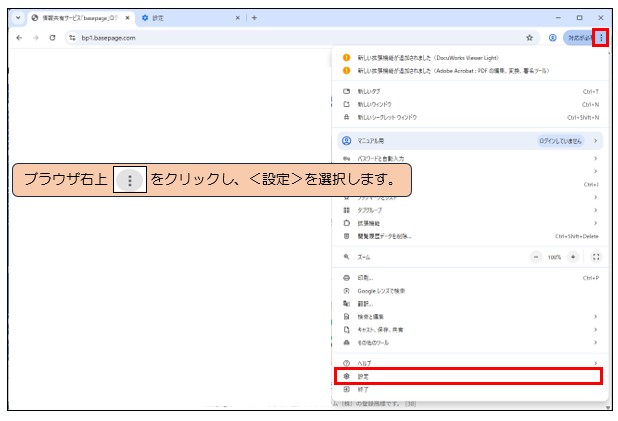
Task: Switch to the 設定 tab
Action: [189, 18]
